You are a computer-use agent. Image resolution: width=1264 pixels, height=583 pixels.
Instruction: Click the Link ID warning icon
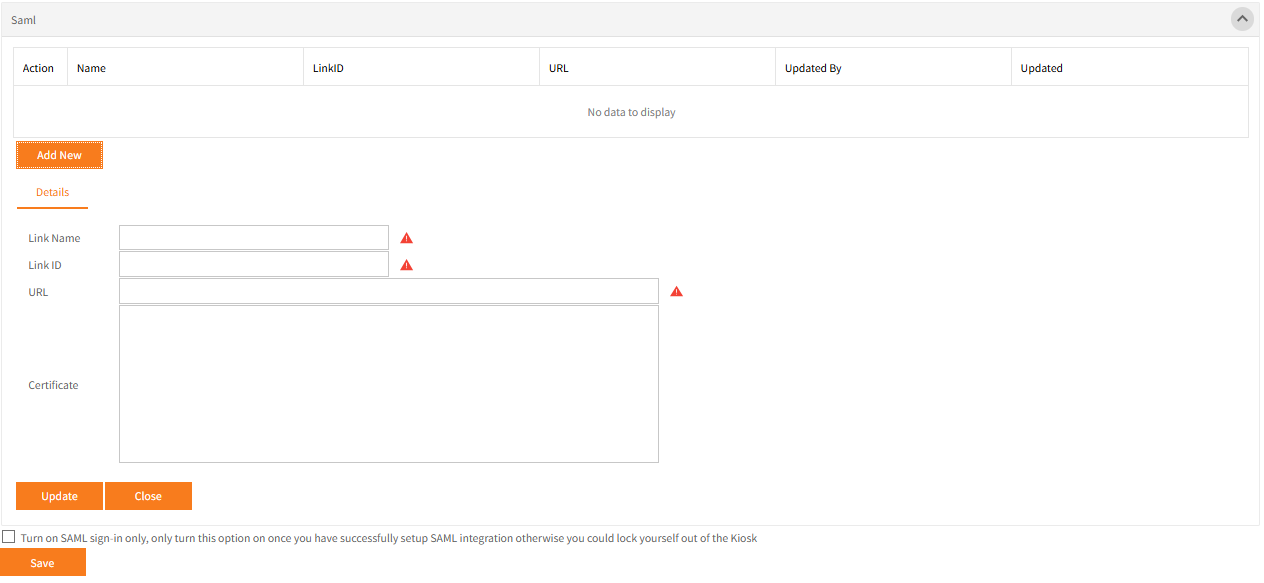click(406, 265)
